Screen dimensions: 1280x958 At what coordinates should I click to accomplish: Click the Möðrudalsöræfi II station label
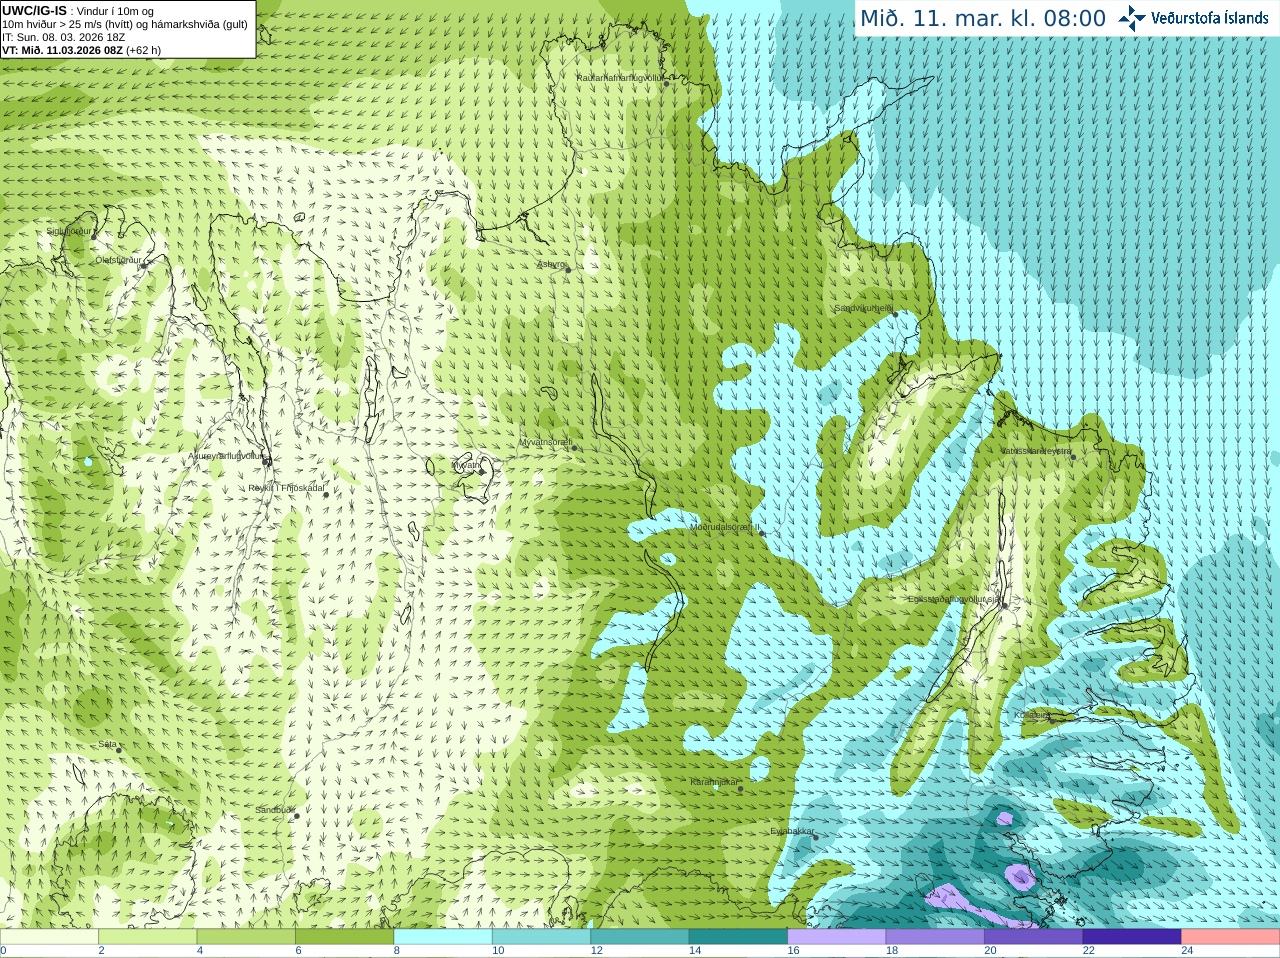point(725,527)
